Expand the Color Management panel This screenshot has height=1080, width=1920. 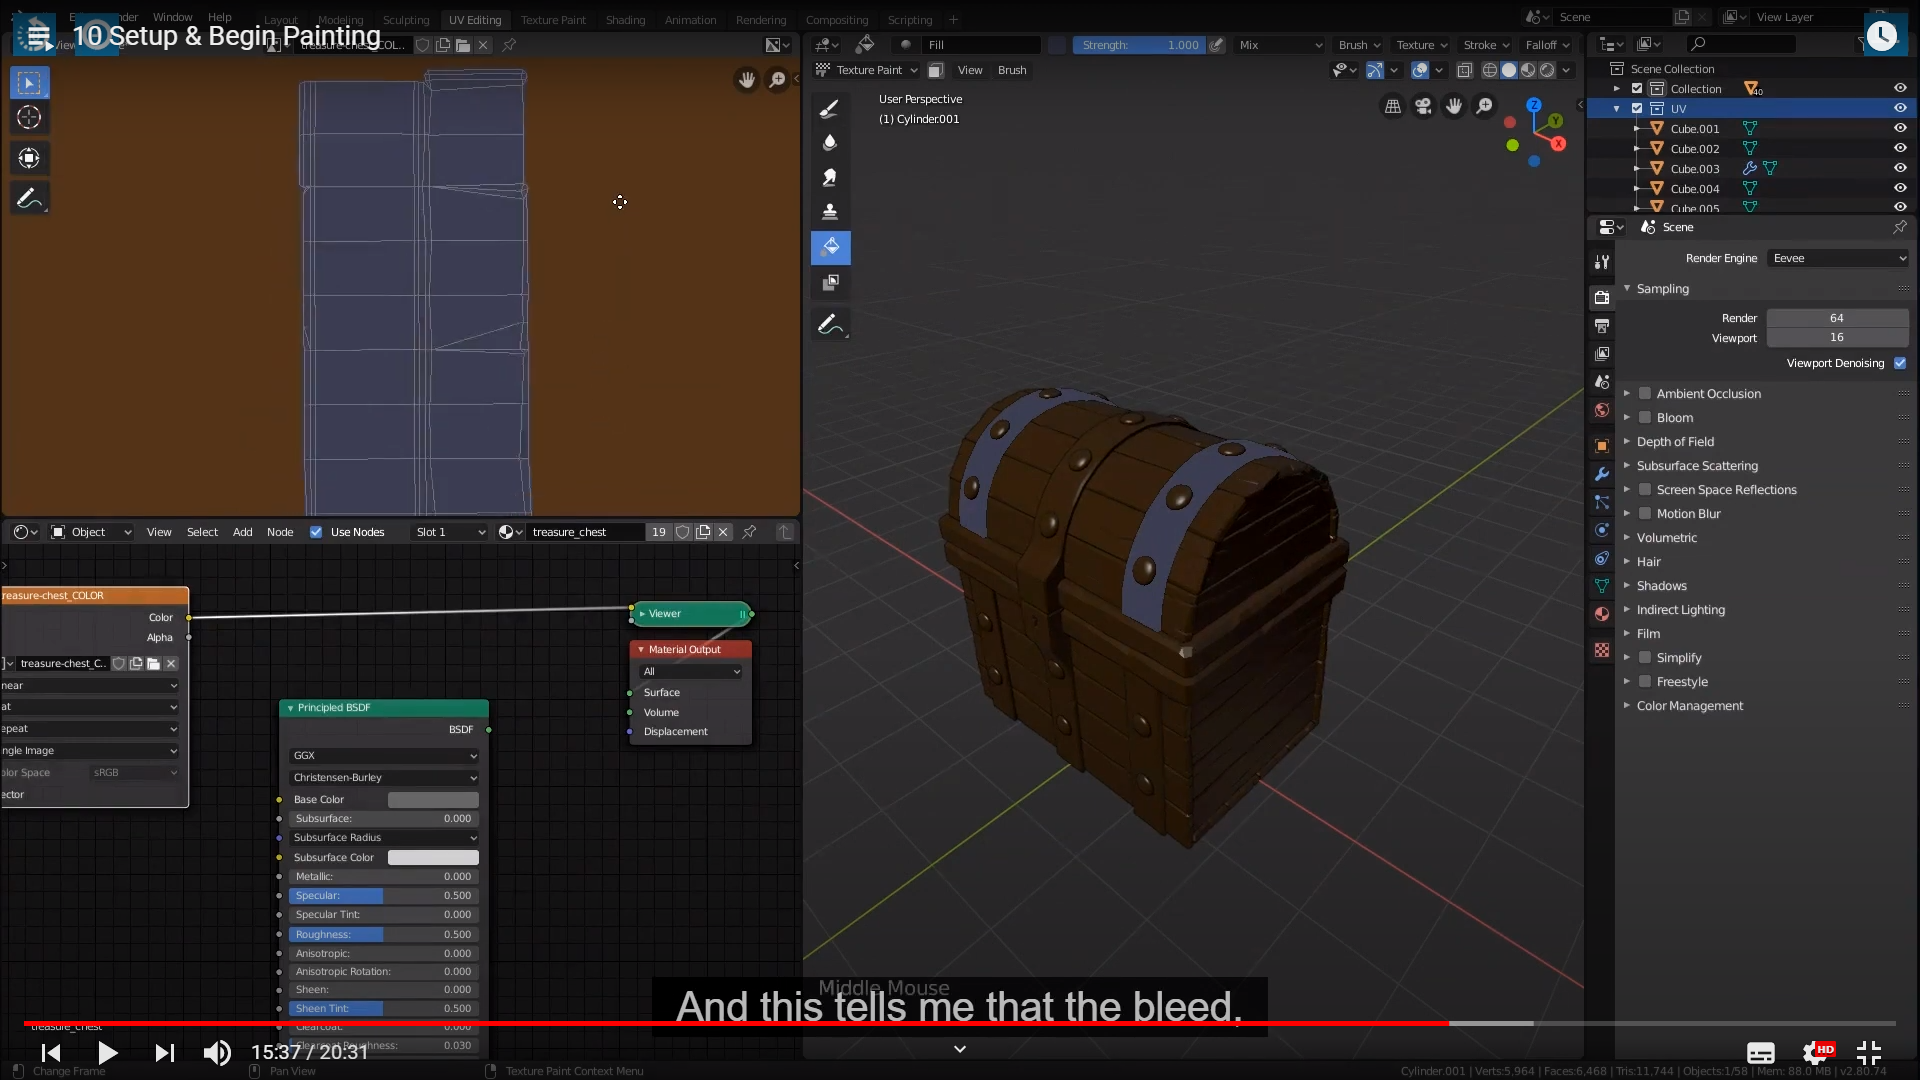[x=1689, y=706]
